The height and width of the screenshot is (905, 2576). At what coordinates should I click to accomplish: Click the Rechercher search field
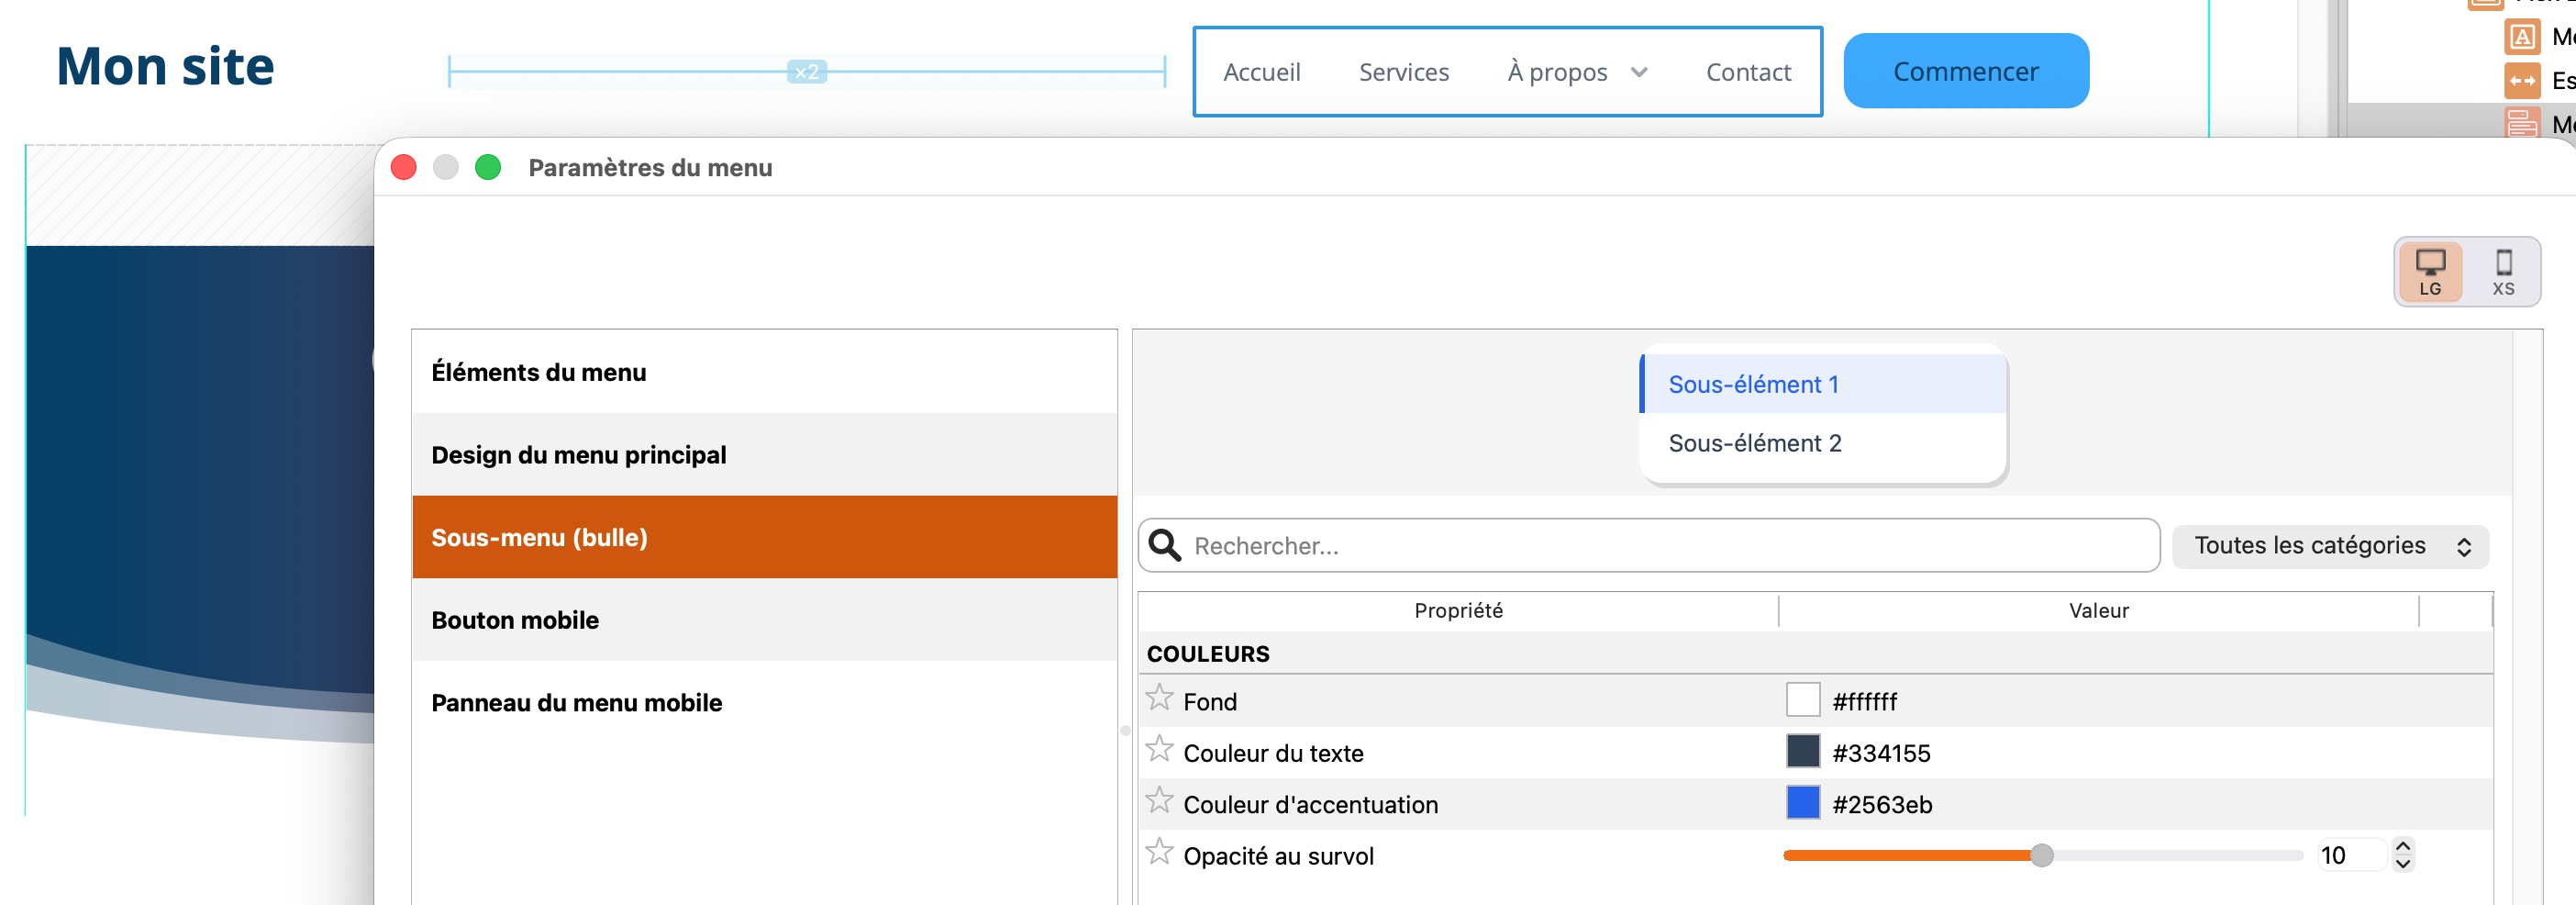1649,546
